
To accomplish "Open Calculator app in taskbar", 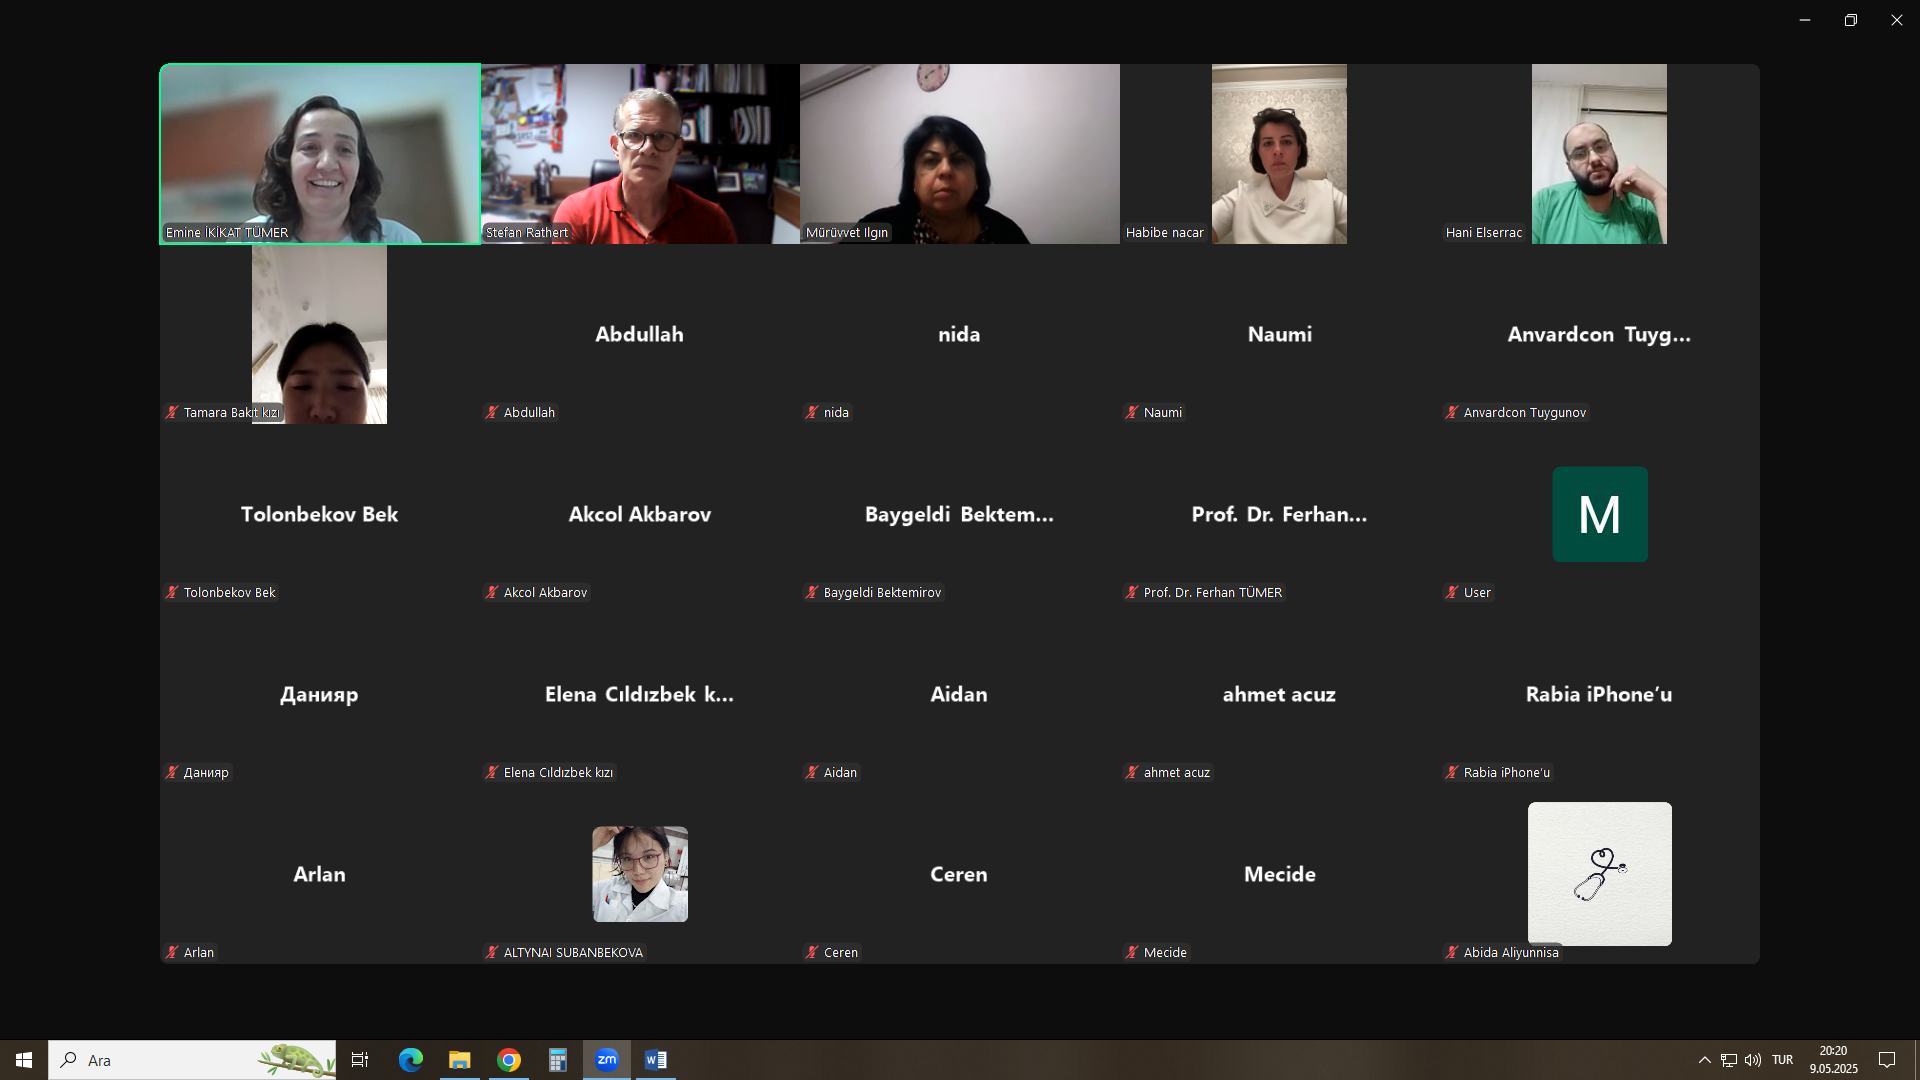I will [558, 1060].
